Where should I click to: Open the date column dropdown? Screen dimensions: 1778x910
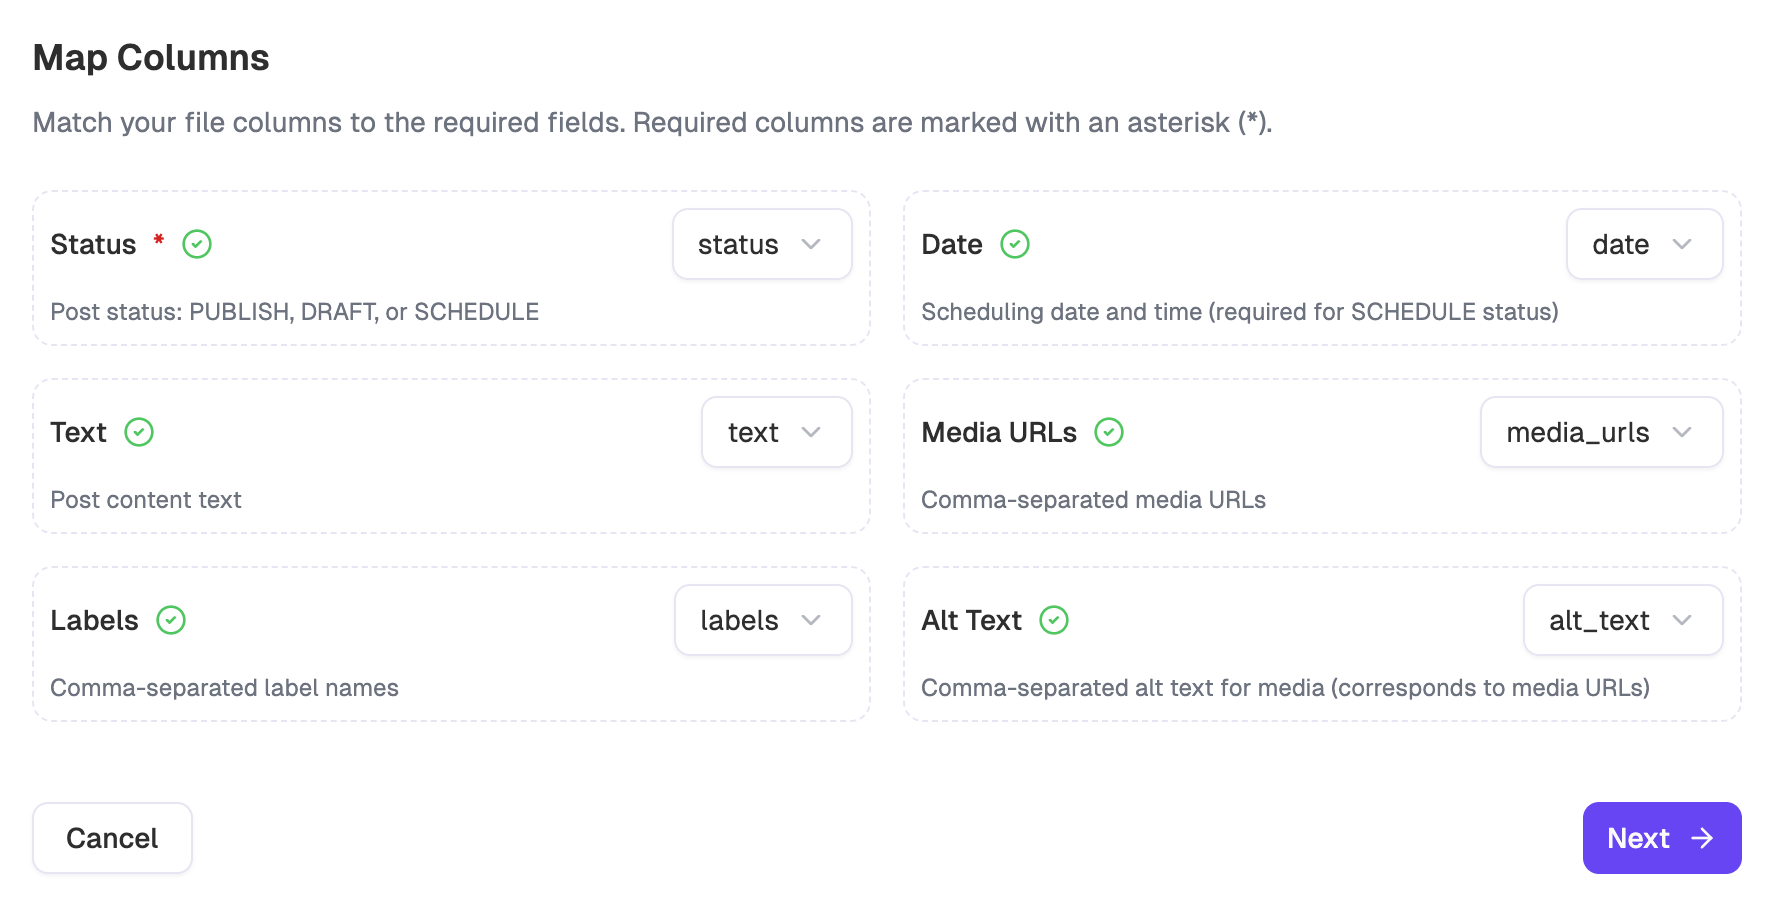[x=1644, y=244]
